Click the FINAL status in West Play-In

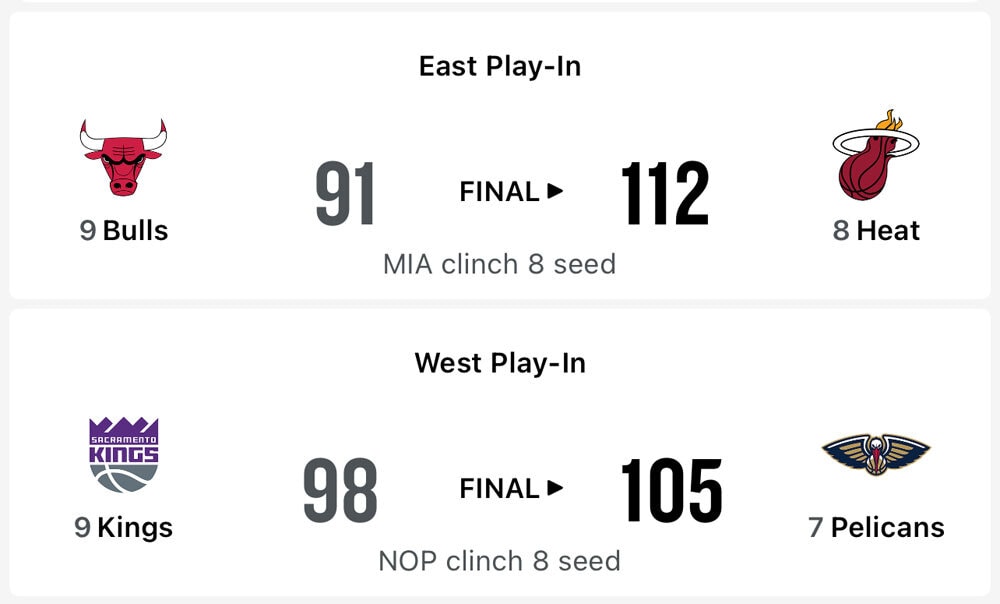pyautogui.click(x=500, y=488)
